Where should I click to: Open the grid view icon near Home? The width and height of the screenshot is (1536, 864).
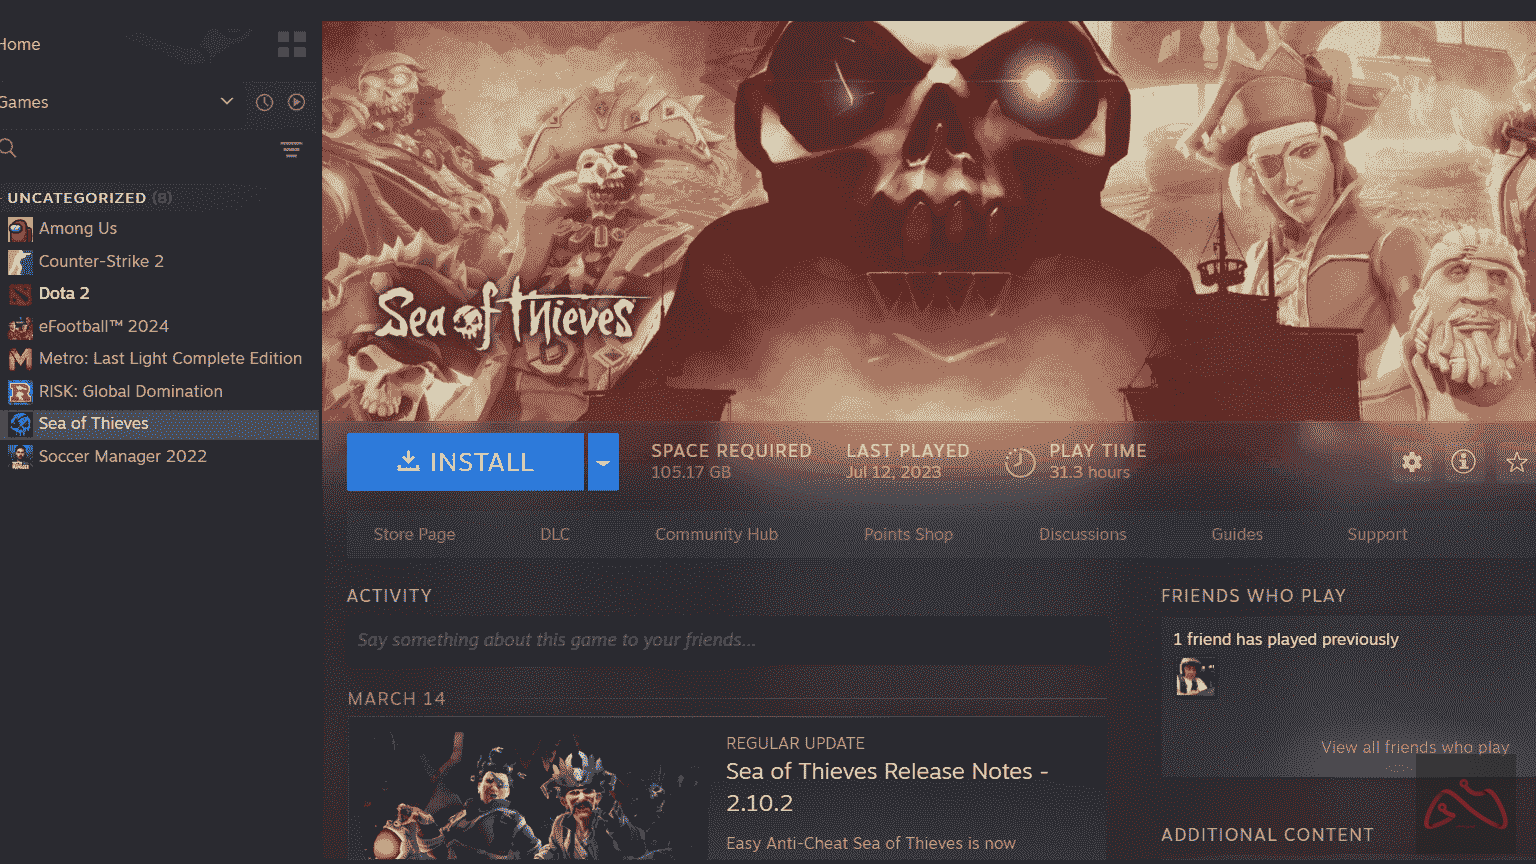pyautogui.click(x=291, y=44)
